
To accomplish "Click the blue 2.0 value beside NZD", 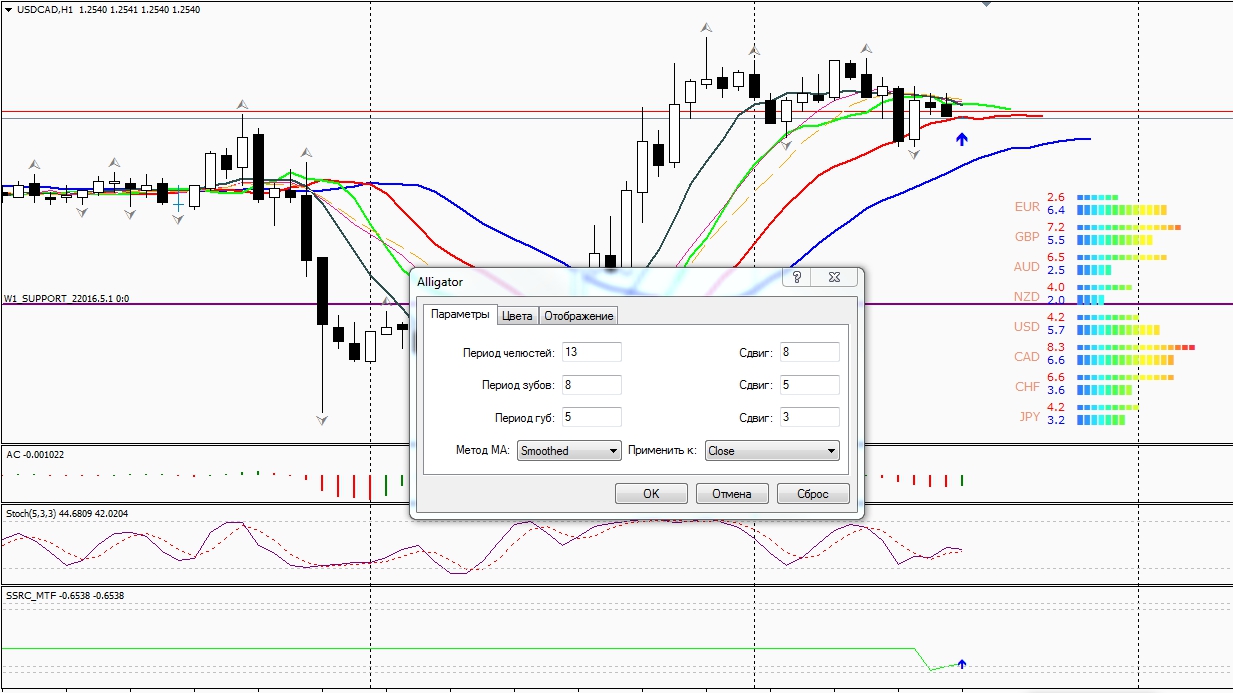I will coord(1056,300).
